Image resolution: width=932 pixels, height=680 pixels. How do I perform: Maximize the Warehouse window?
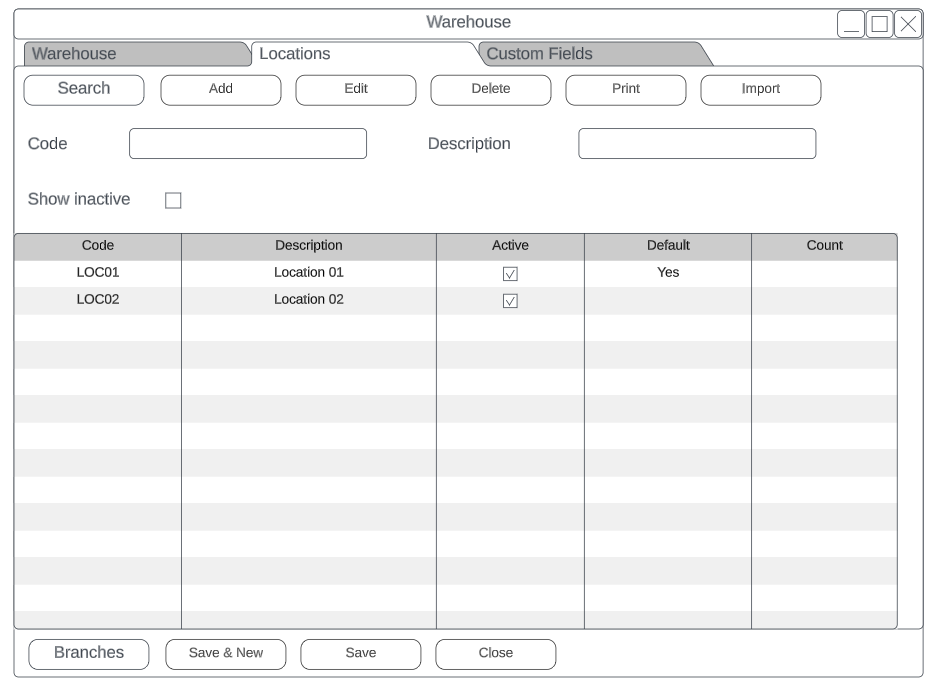coord(880,24)
